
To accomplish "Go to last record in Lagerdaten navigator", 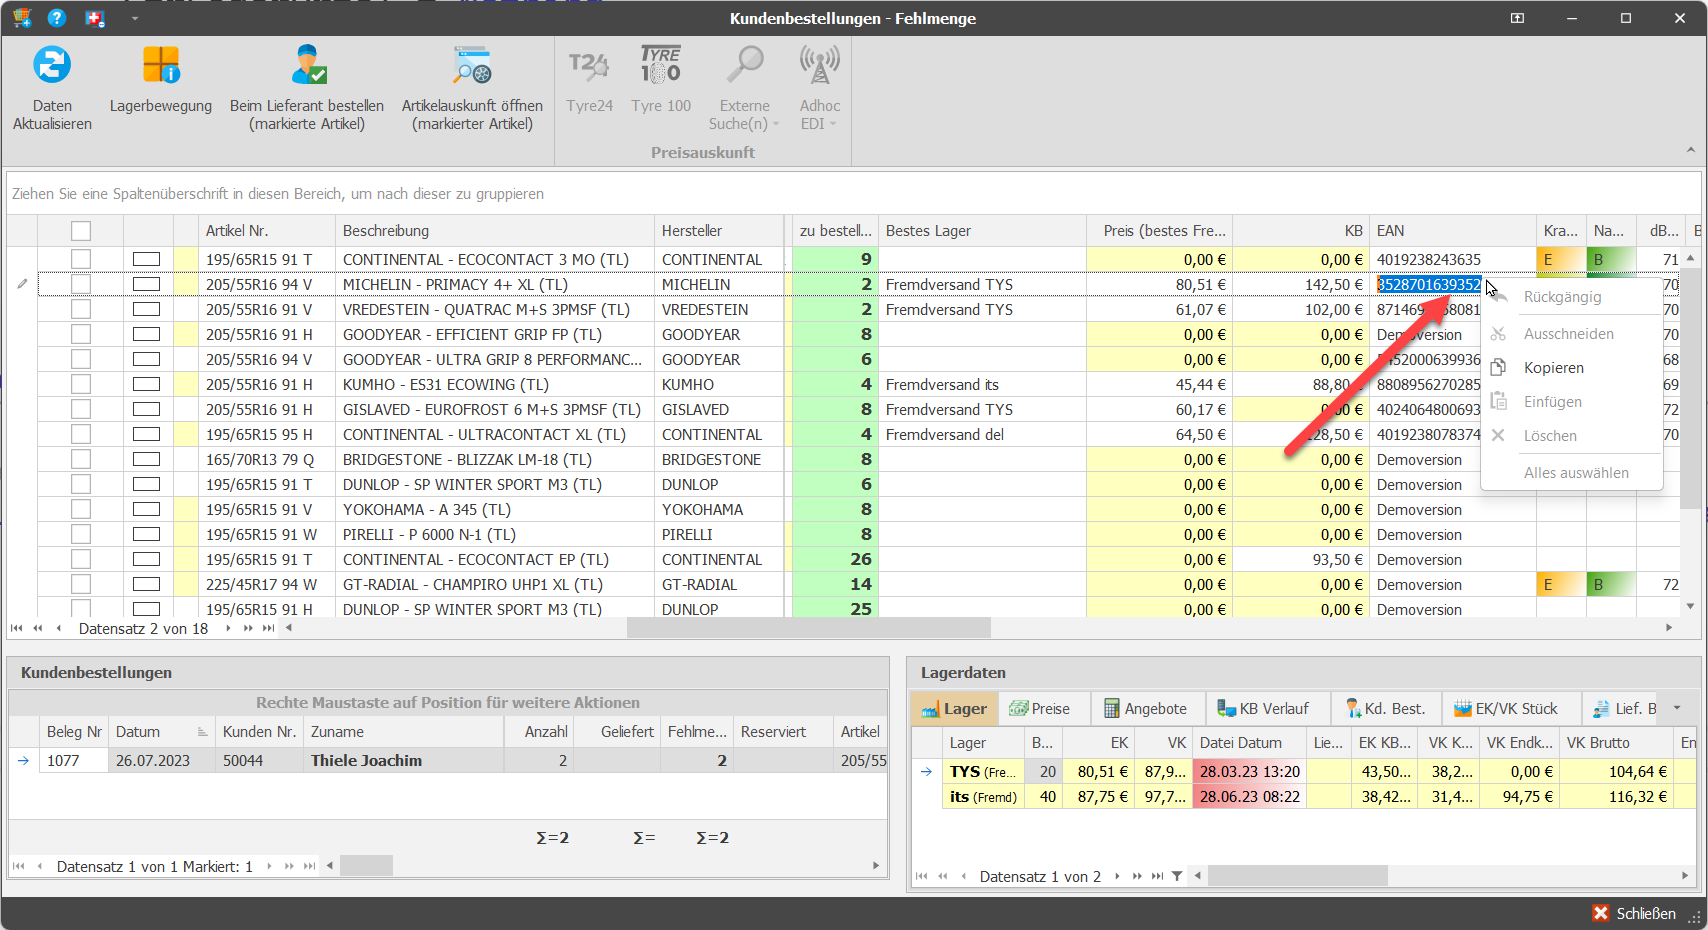I will pos(1157,876).
